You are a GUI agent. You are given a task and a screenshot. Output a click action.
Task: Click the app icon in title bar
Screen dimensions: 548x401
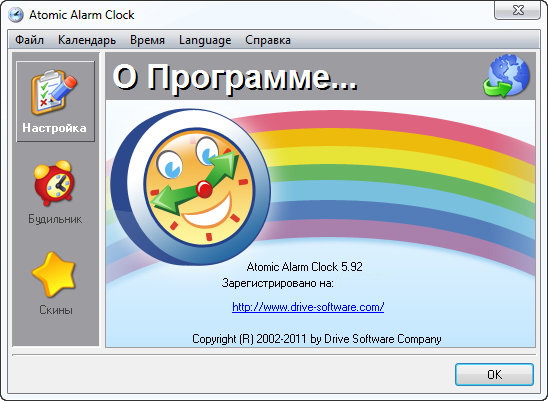[16, 15]
